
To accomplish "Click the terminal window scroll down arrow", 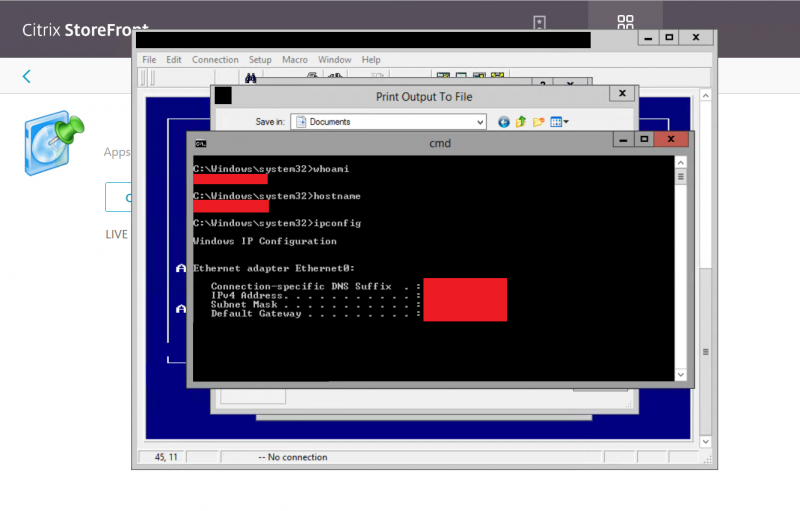I will click(x=706, y=442).
